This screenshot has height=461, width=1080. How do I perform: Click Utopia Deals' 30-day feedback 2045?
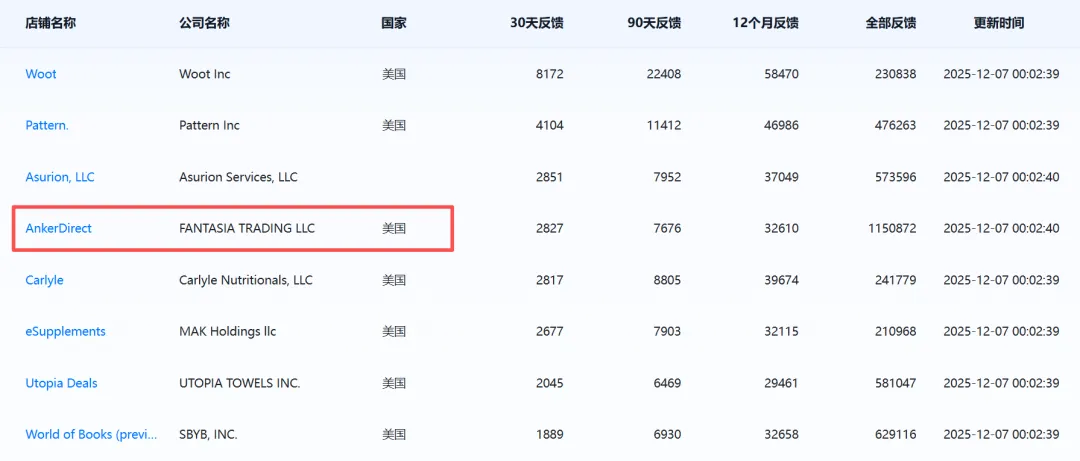[x=550, y=383]
